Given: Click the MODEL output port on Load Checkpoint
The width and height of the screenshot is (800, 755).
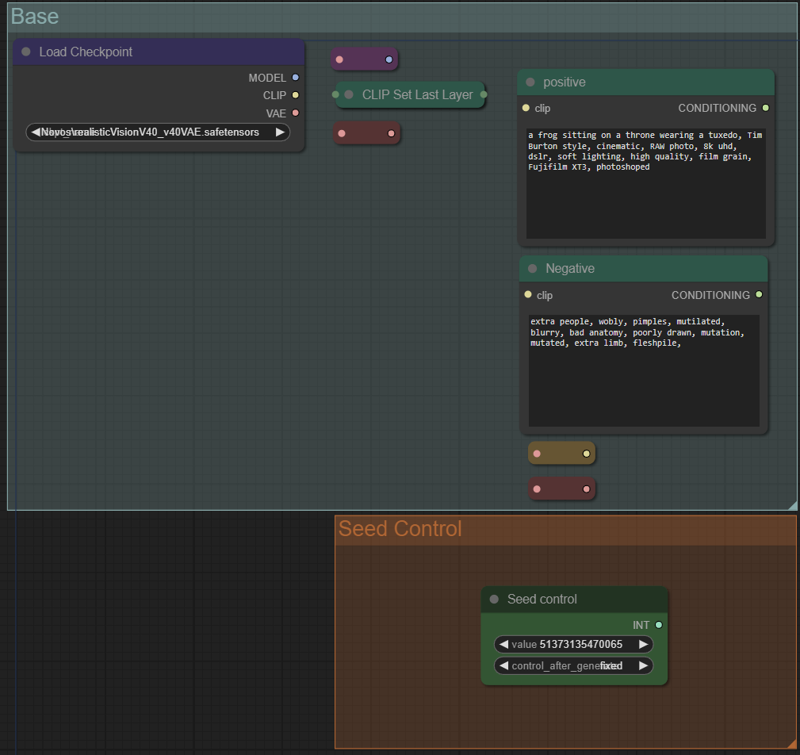Looking at the screenshot, I should pos(295,78).
